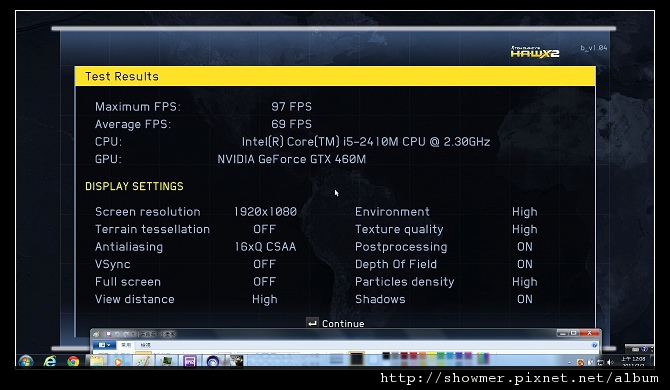Click Save in Paint quick access toolbar

(109, 334)
